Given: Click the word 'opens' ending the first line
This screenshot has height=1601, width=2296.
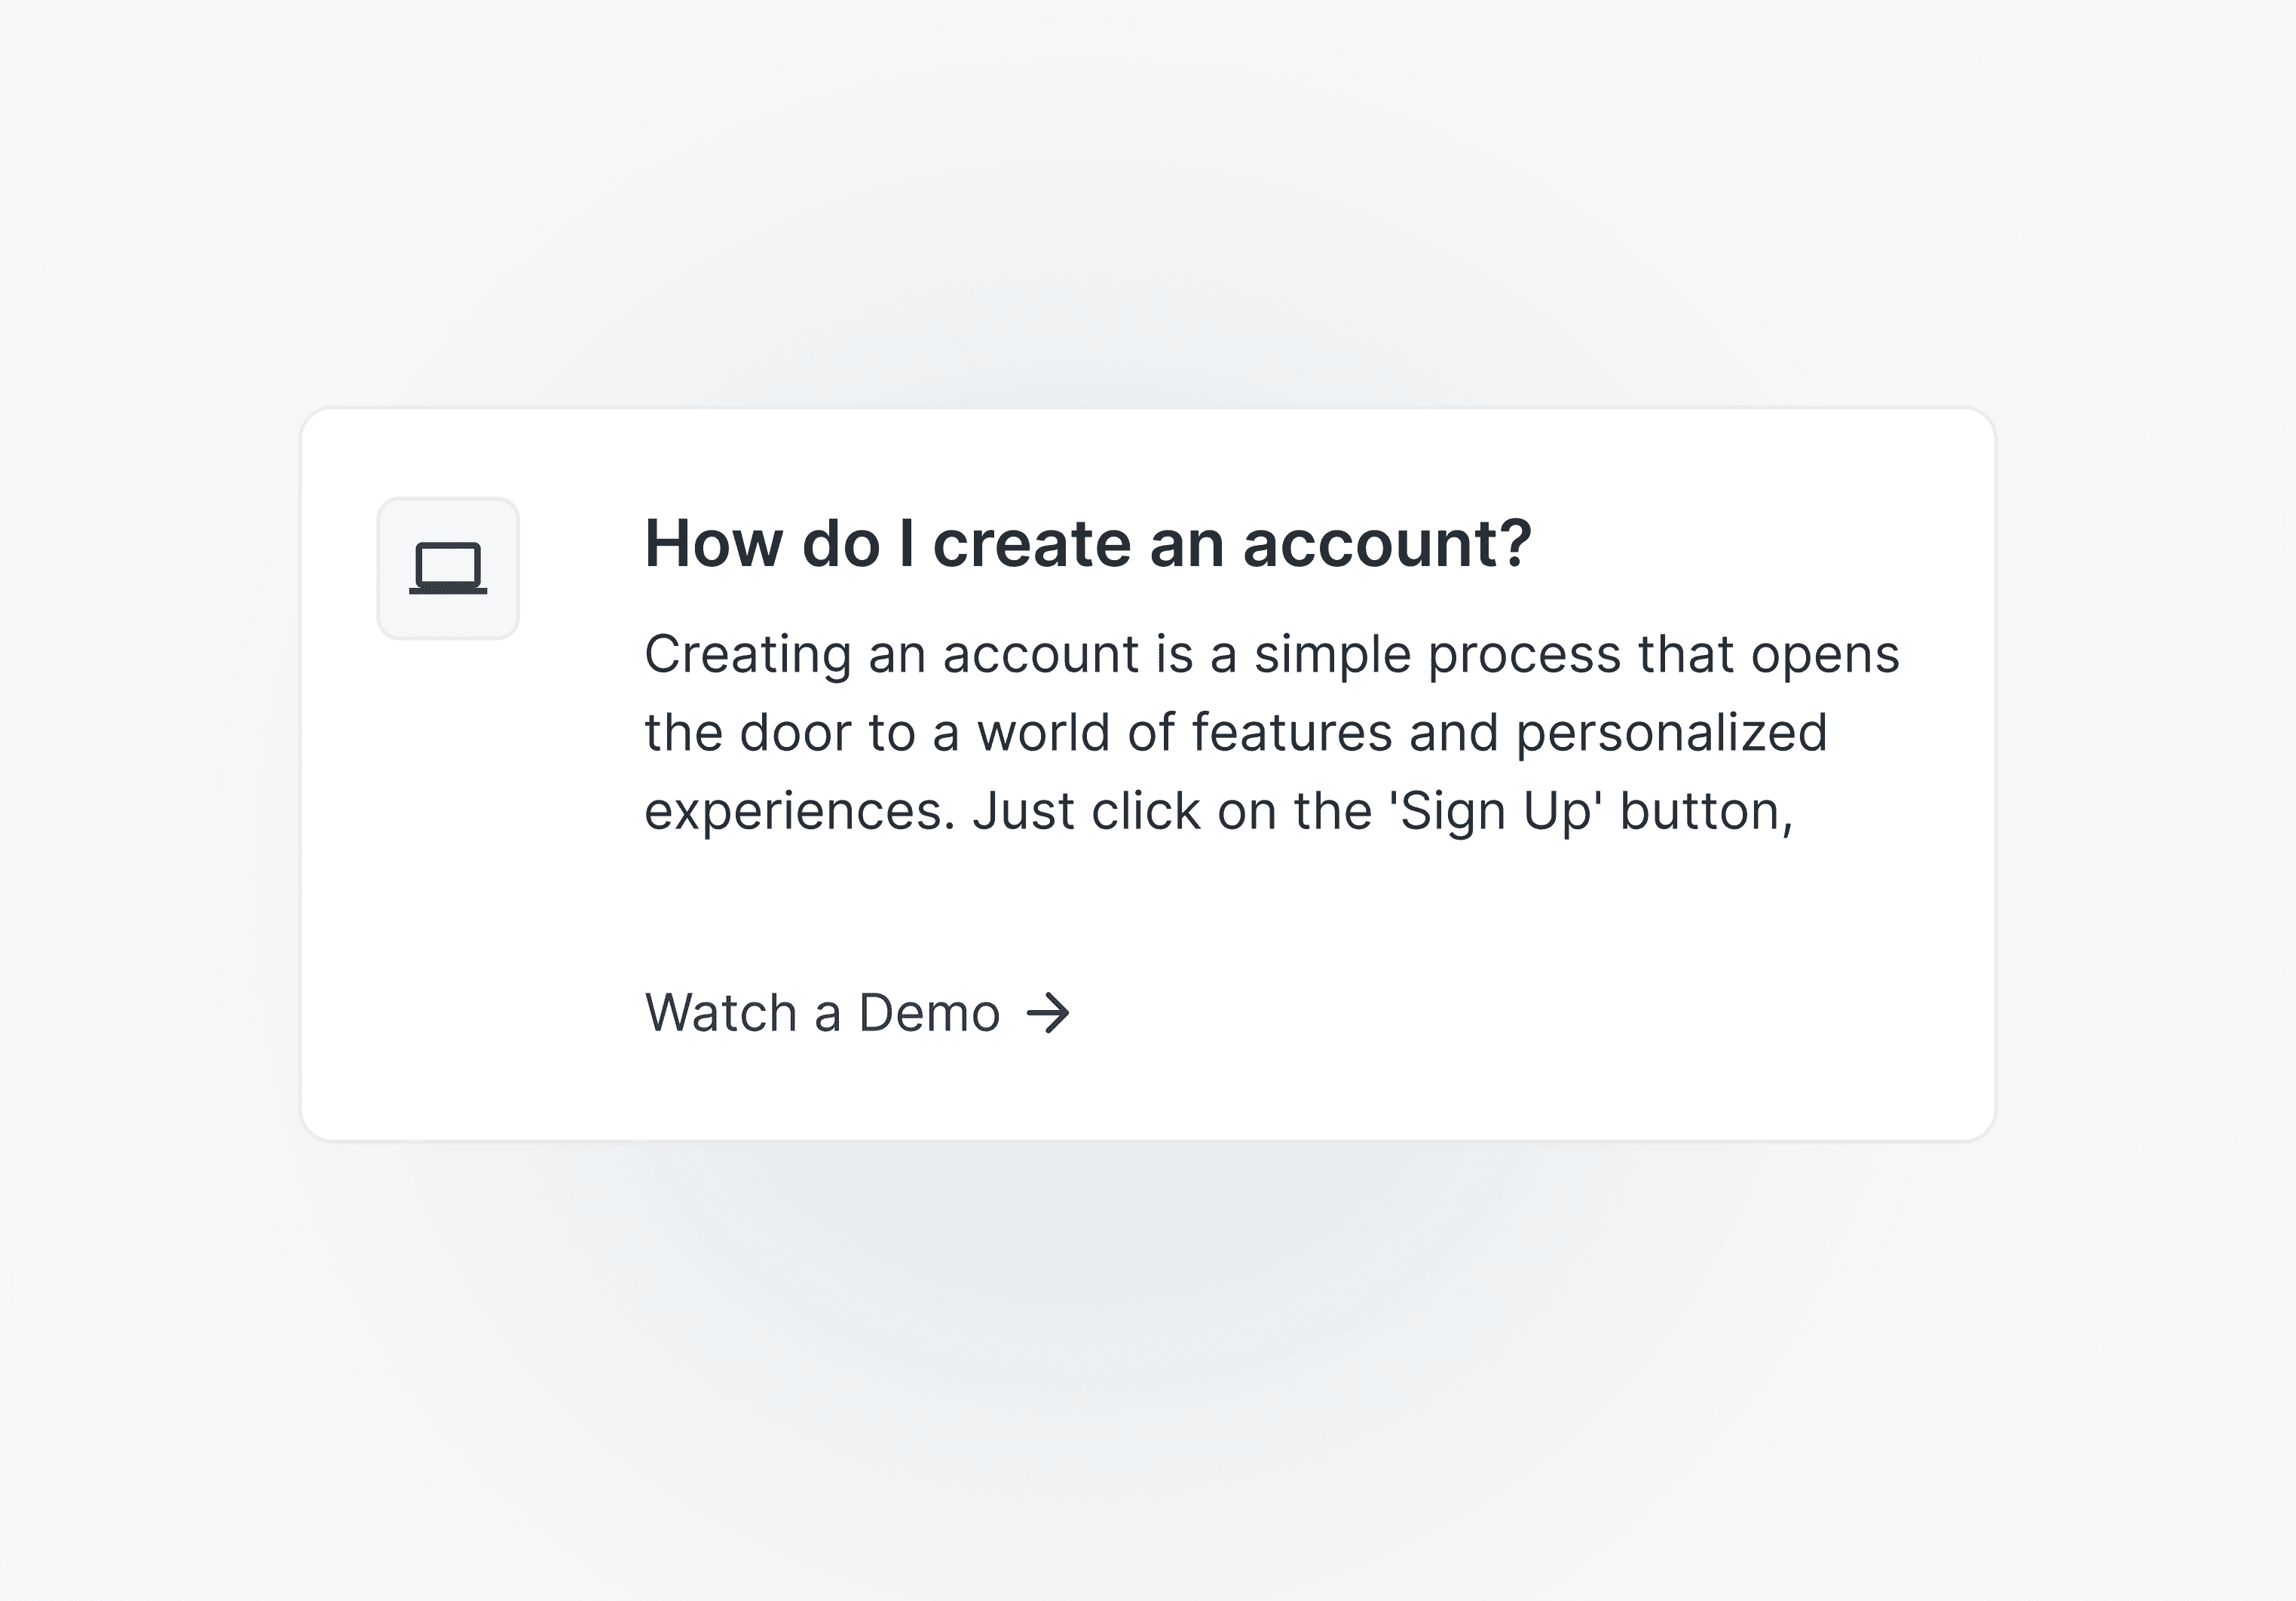Looking at the screenshot, I should [1824, 655].
